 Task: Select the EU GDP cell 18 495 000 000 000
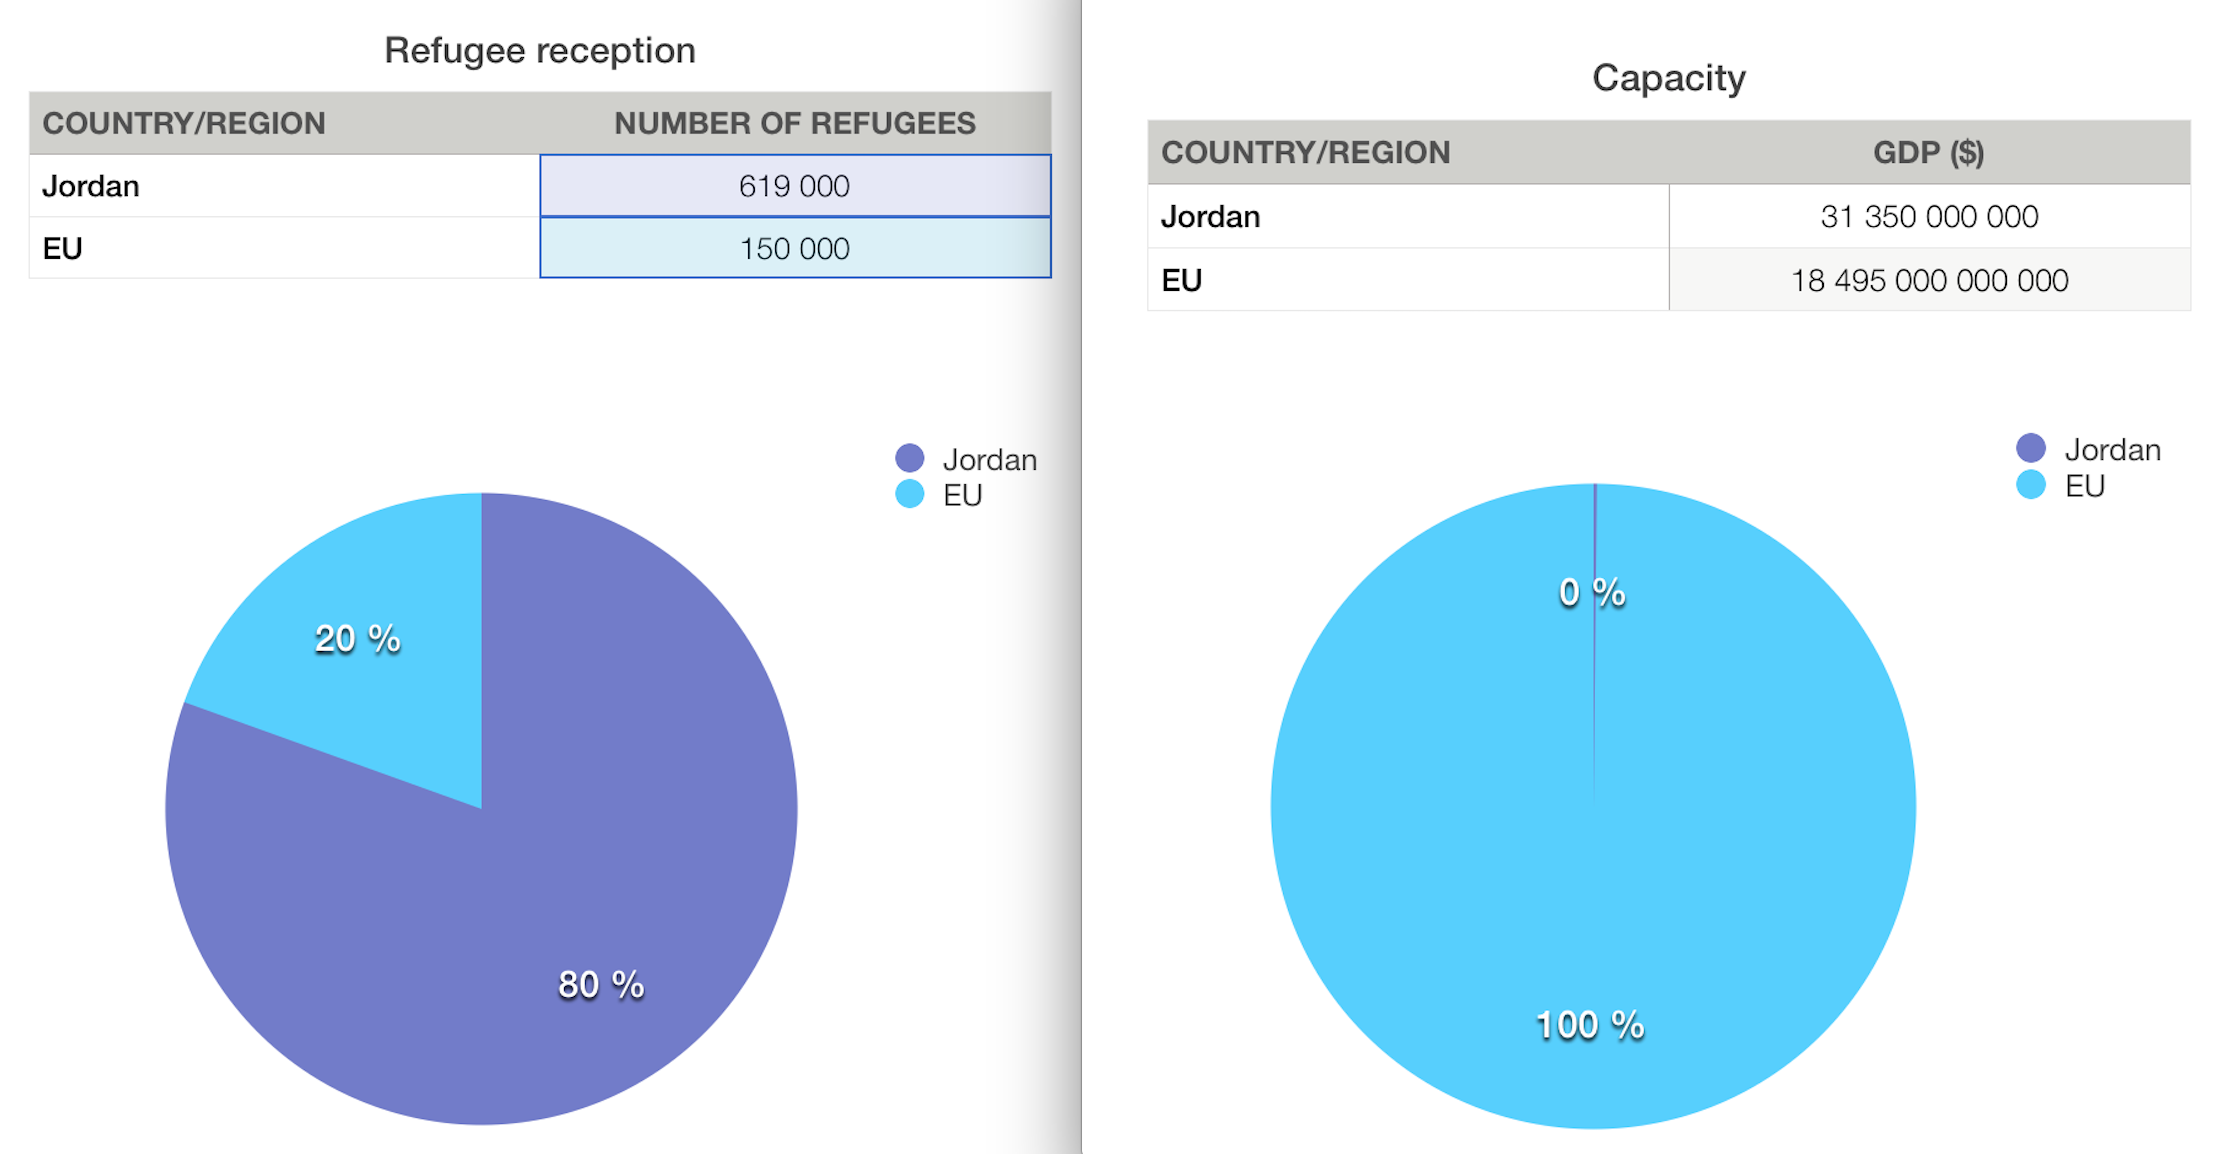point(1928,280)
